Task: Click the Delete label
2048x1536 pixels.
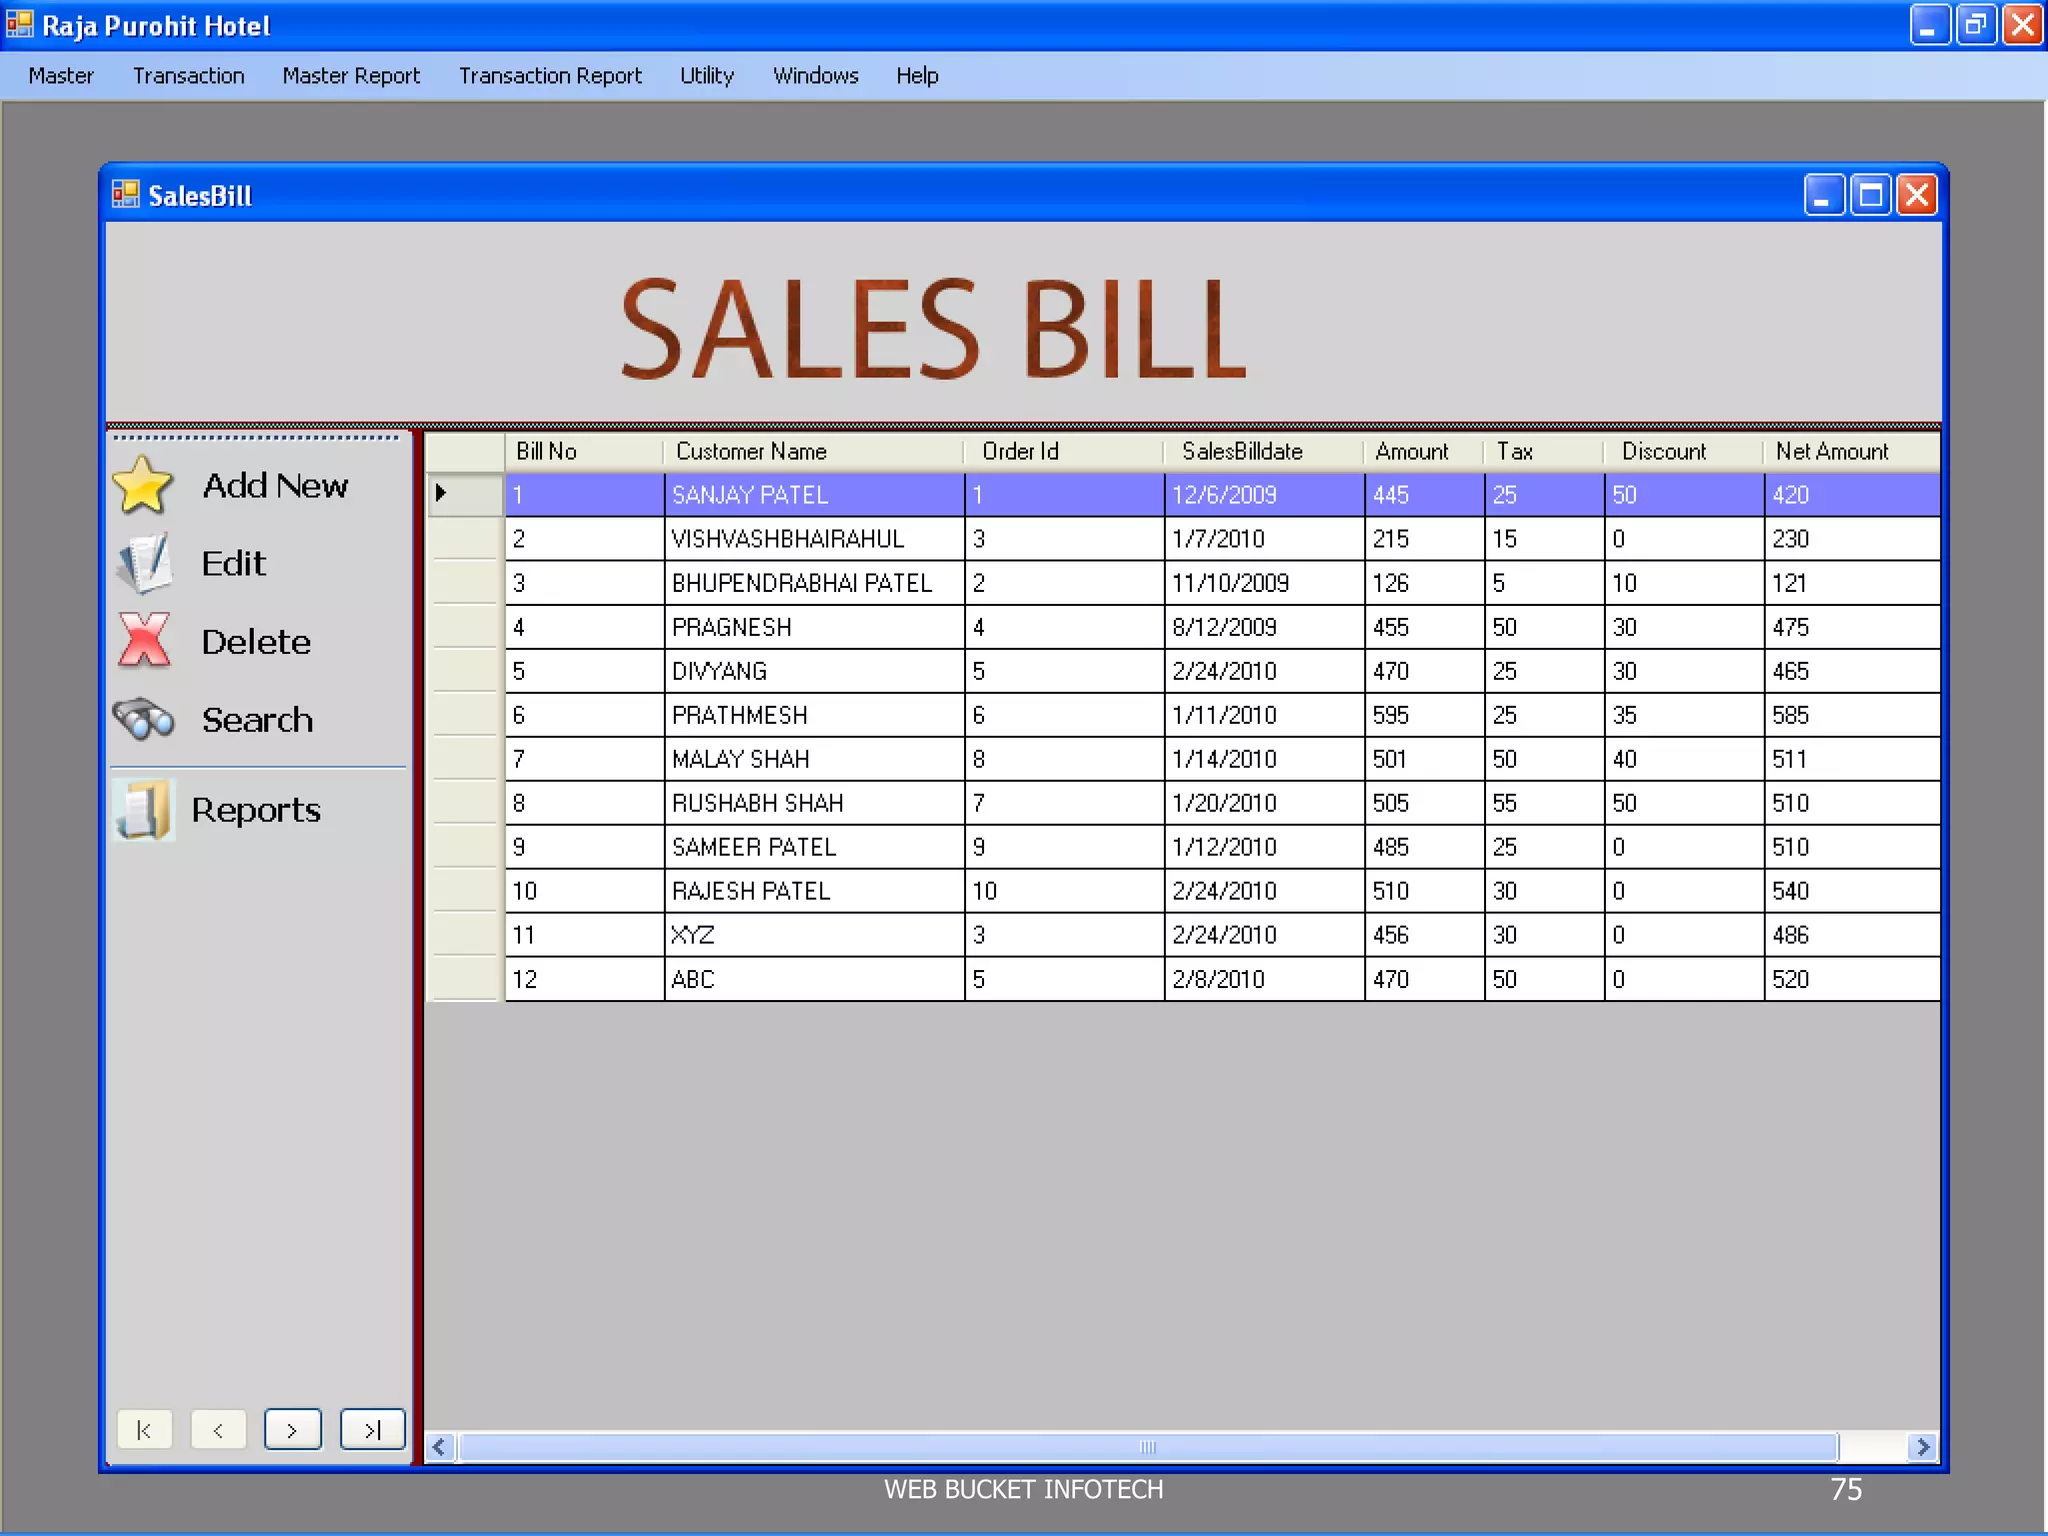Action: click(256, 642)
